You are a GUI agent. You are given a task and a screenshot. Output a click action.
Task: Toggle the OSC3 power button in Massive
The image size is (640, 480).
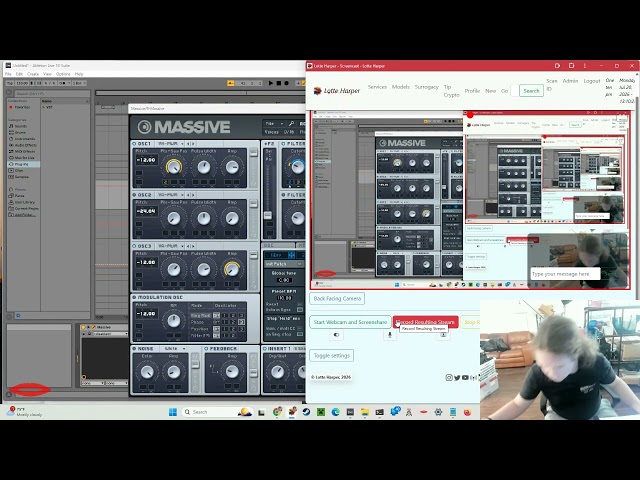[x=134, y=246]
